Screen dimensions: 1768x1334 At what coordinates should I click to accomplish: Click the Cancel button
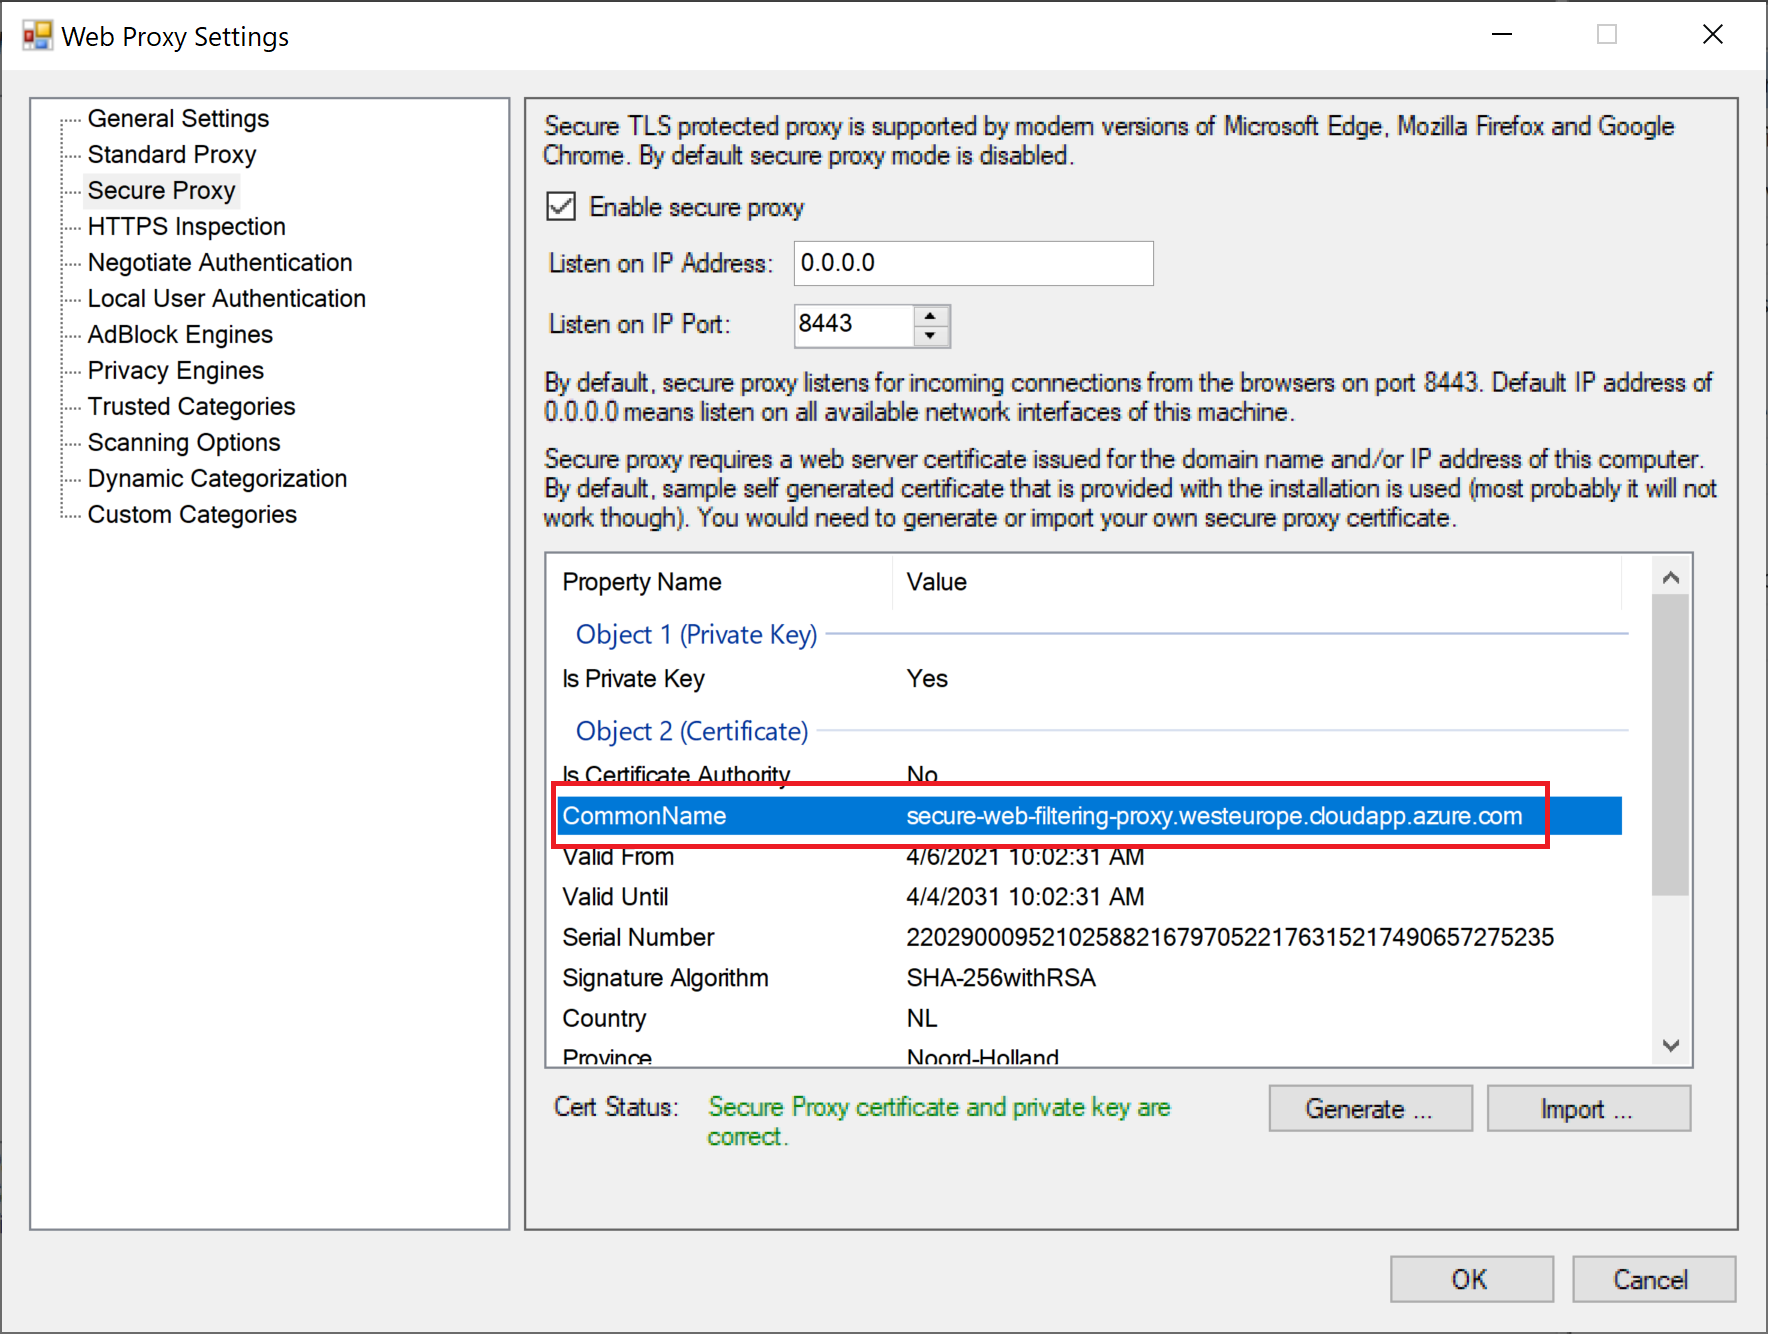(1653, 1279)
